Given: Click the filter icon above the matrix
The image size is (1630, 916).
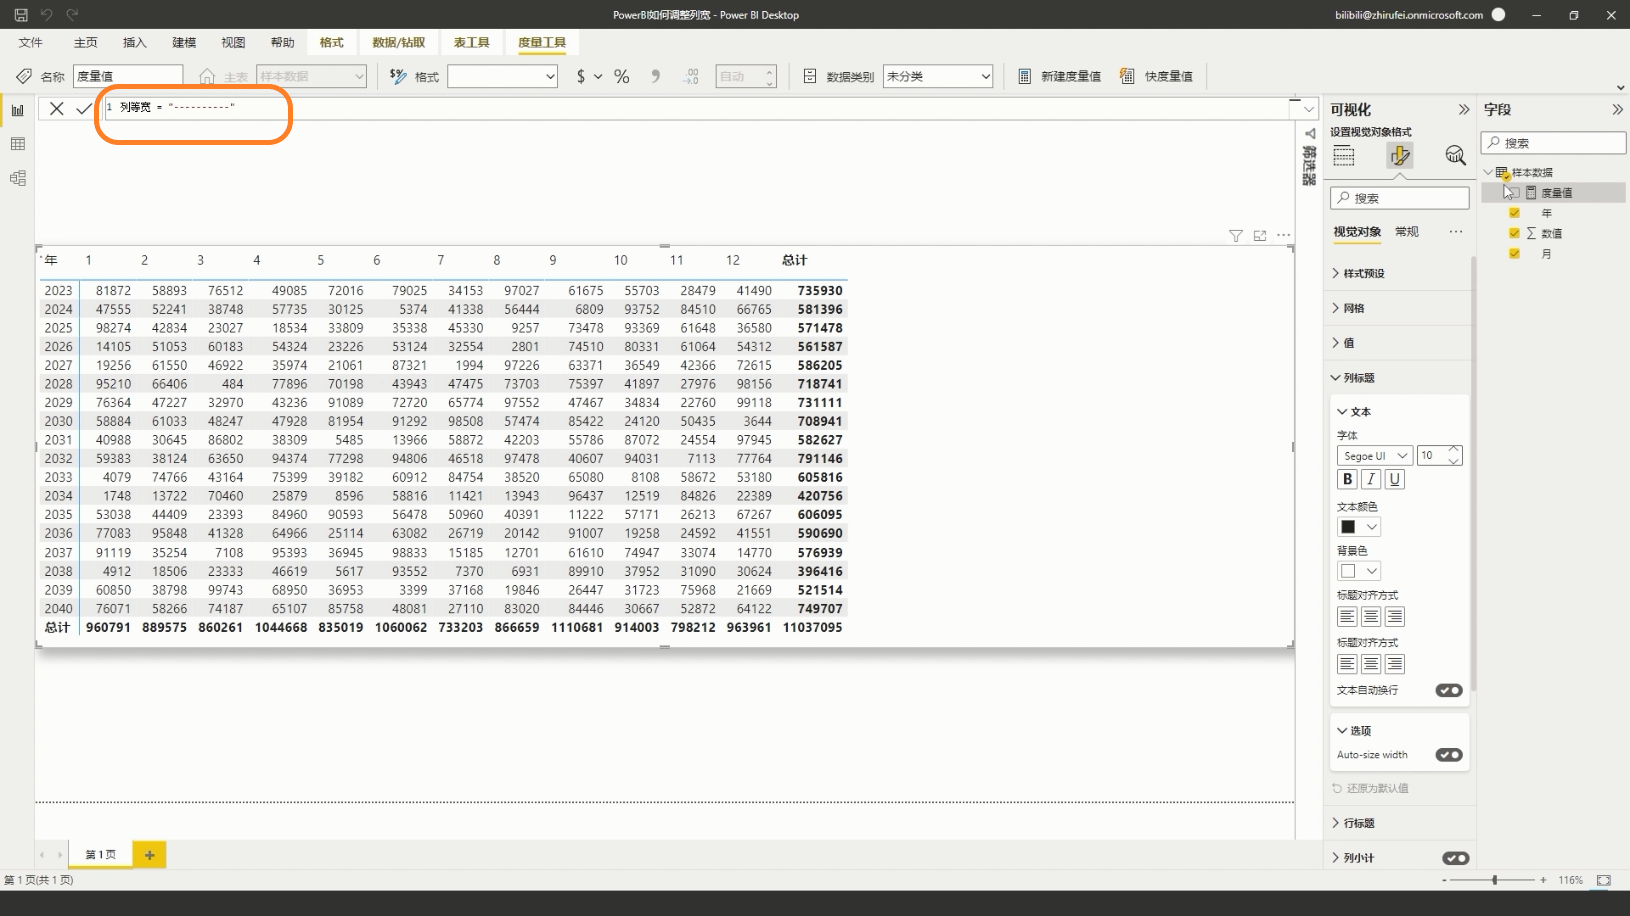Looking at the screenshot, I should tap(1236, 235).
